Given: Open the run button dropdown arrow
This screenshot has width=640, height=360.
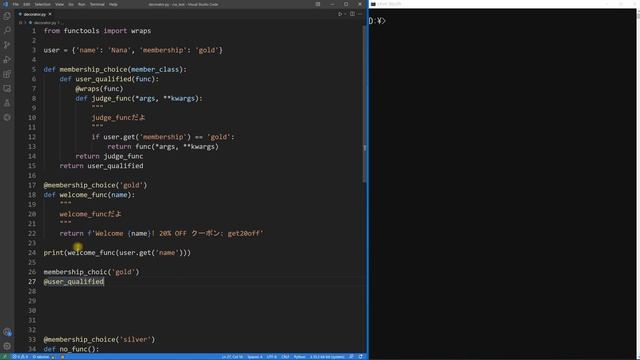Looking at the screenshot, I should (345, 14).
